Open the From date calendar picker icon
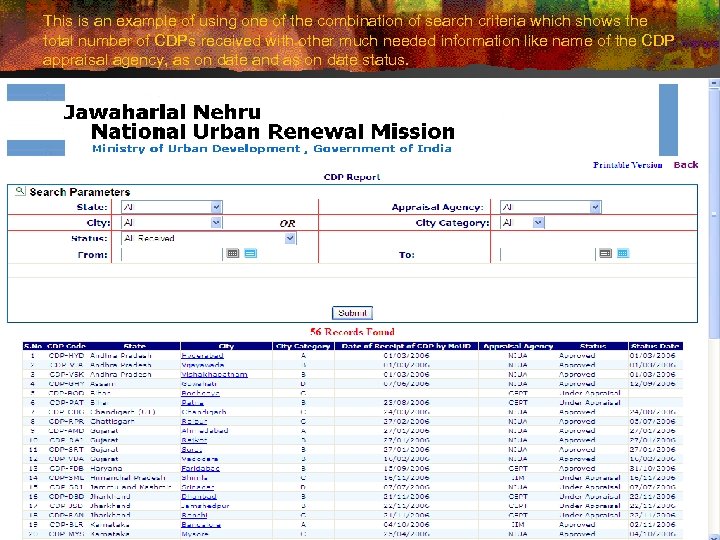This screenshot has width=720, height=540. pos(233,253)
